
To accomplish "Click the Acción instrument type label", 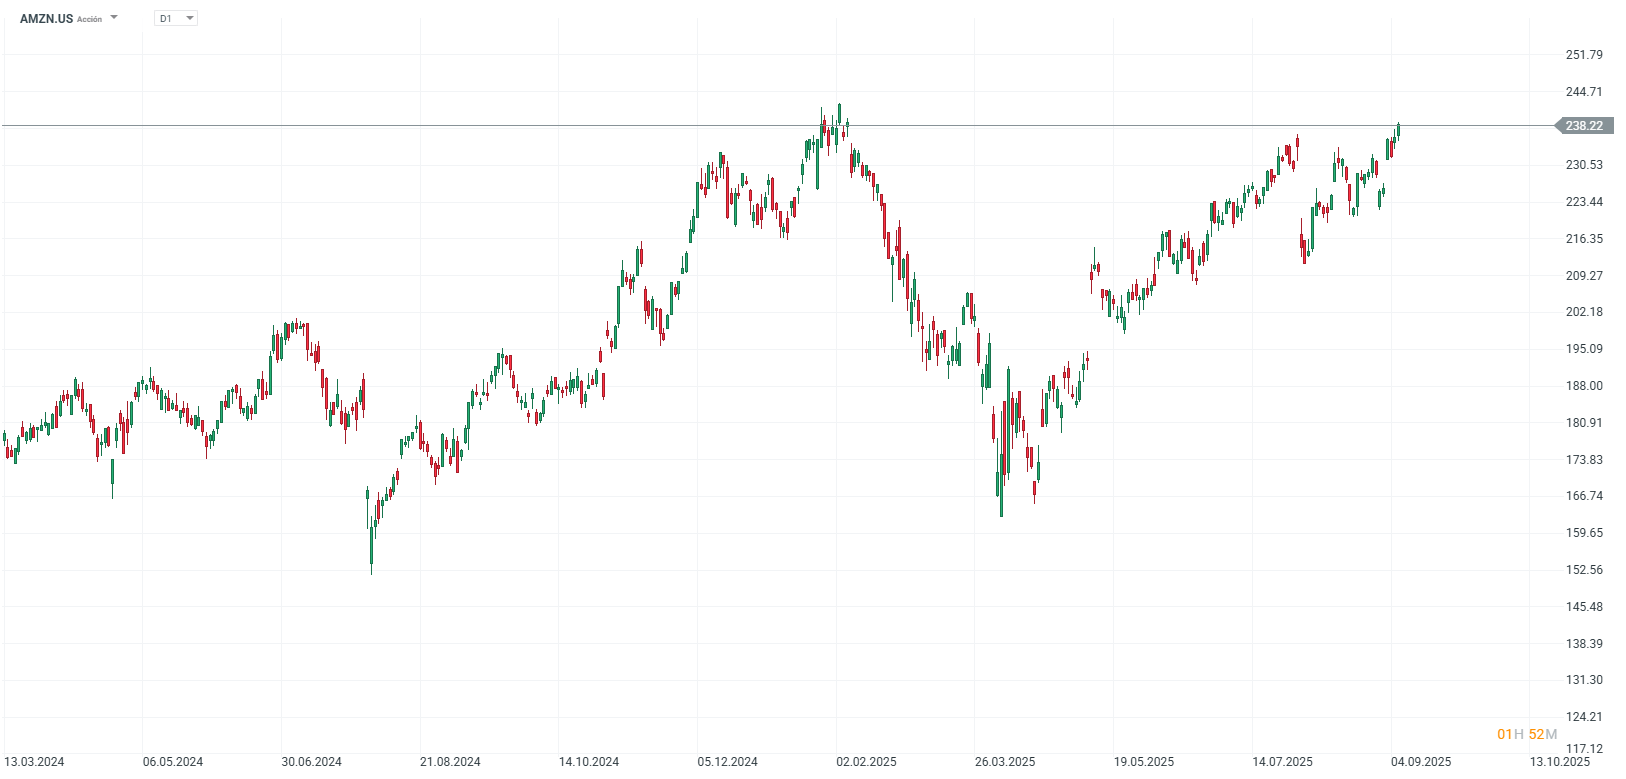I will (x=89, y=18).
